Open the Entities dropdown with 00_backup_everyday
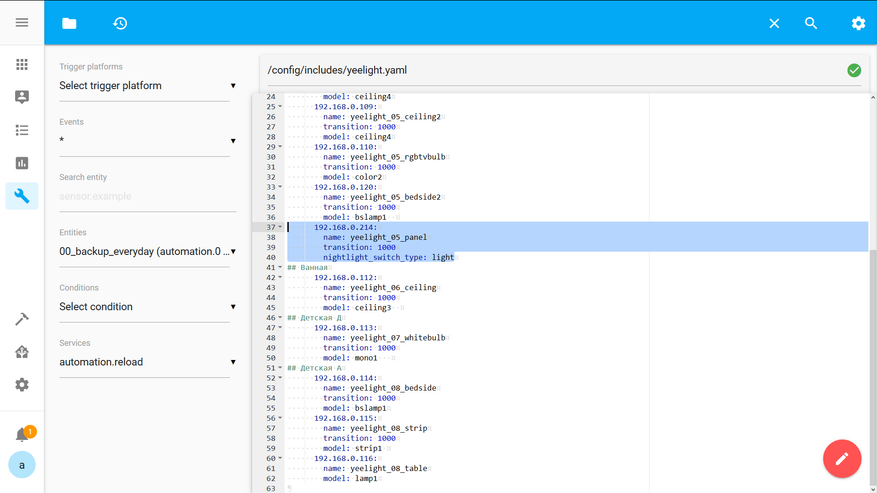877x493 pixels. pyautogui.click(x=148, y=252)
